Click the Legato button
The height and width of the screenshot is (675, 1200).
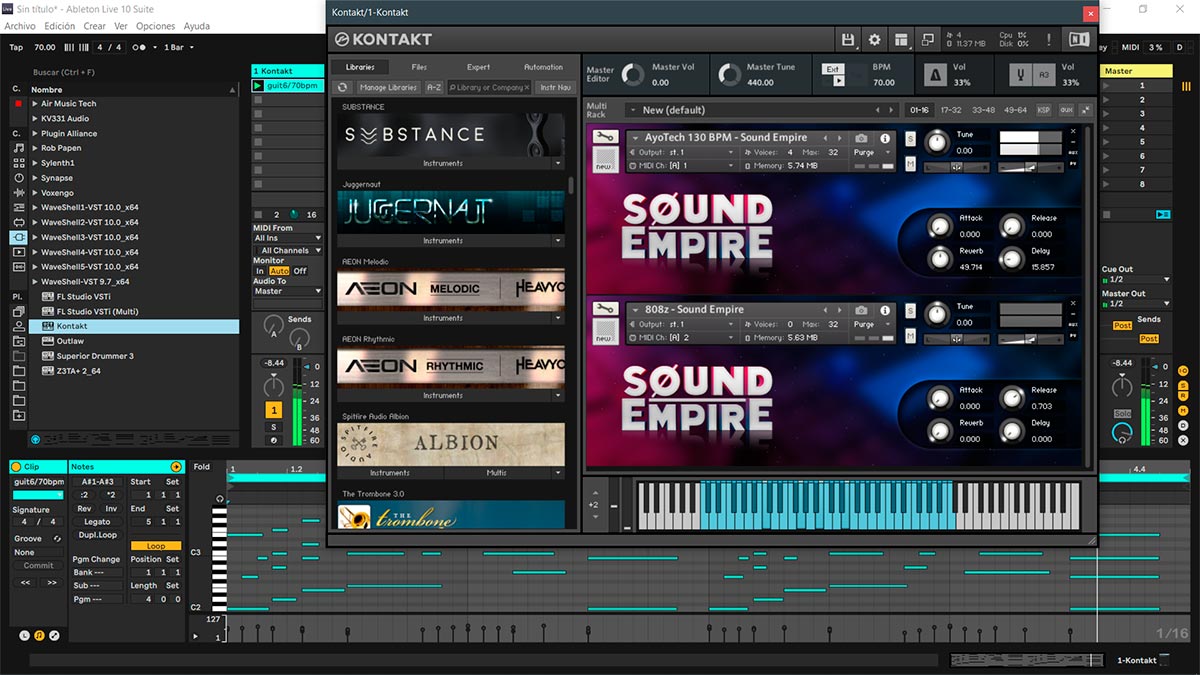pyautogui.click(x=97, y=522)
